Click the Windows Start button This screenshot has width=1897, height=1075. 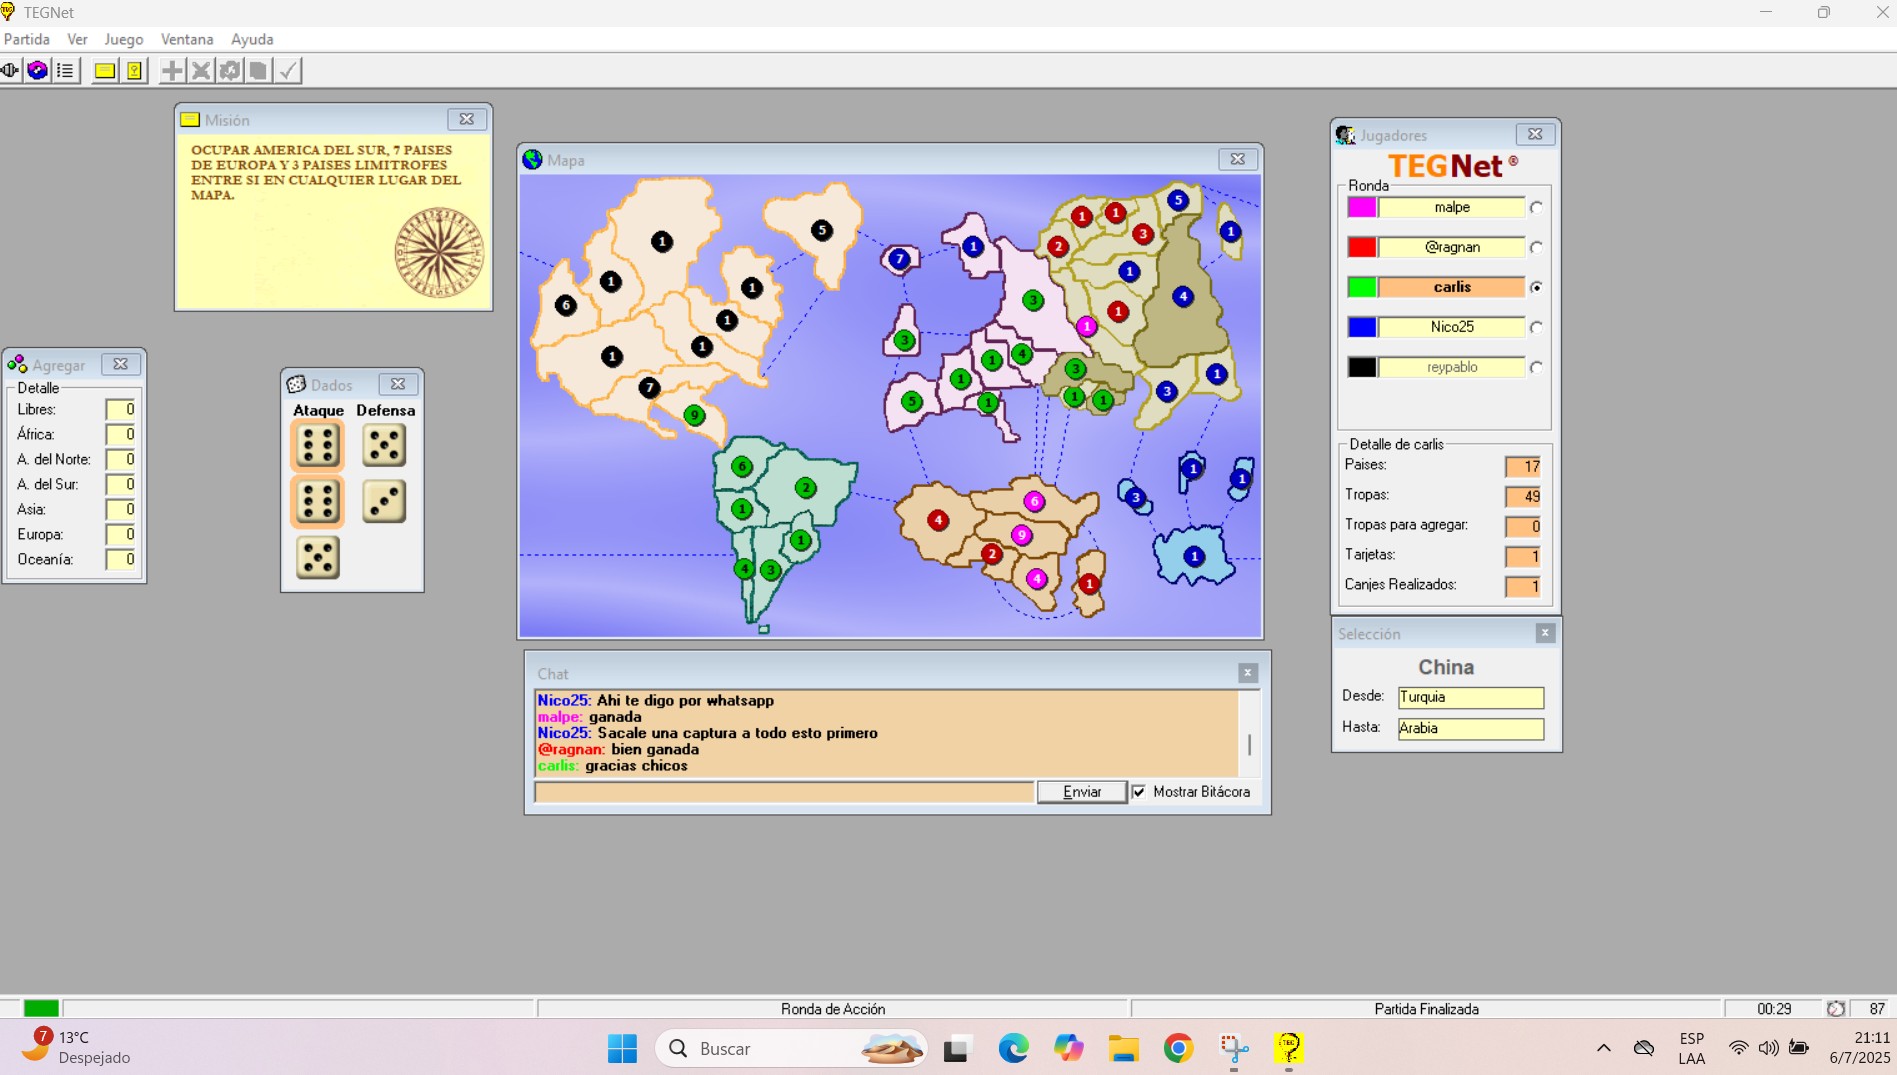[622, 1048]
